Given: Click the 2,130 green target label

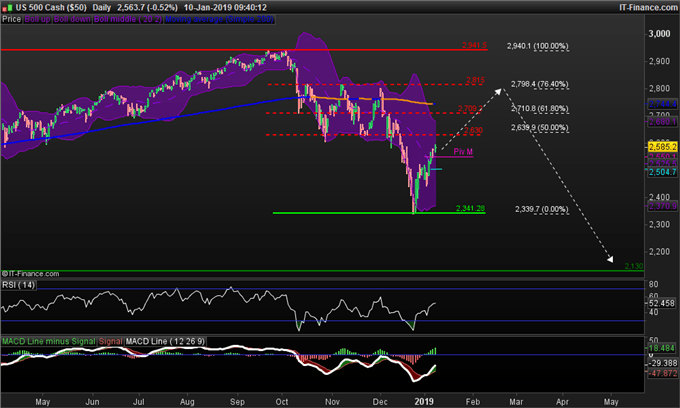Looking at the screenshot, I should [x=634, y=266].
